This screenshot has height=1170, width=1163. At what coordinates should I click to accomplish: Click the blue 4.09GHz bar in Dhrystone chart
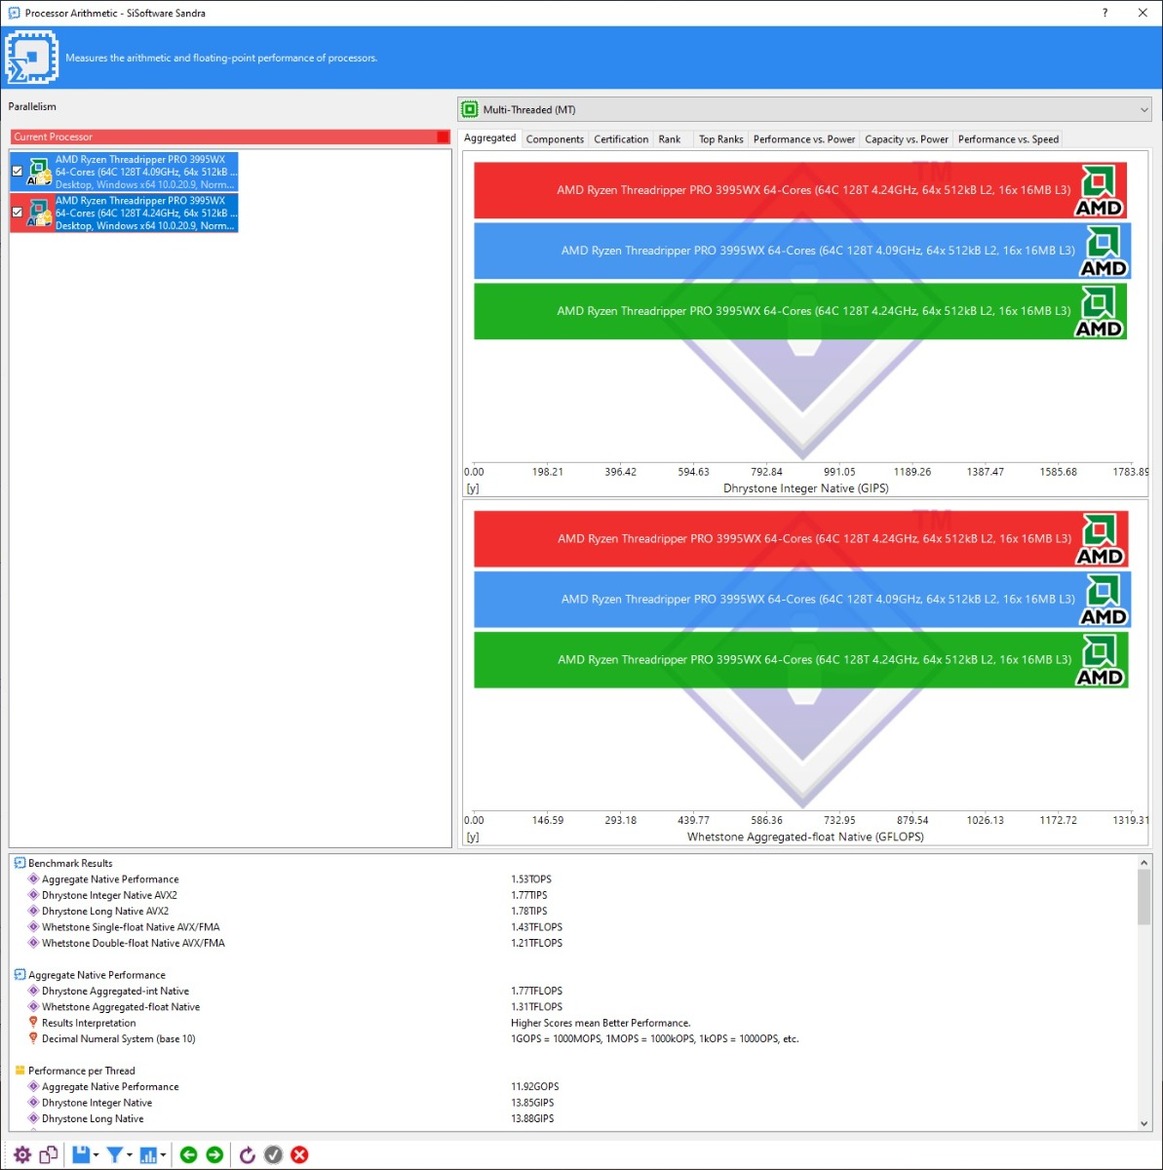803,251
